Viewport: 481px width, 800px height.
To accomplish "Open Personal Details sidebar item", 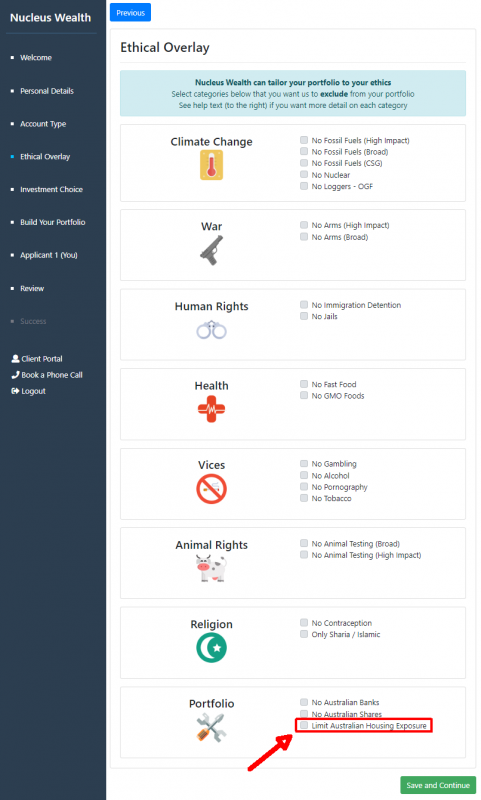I will (46, 91).
